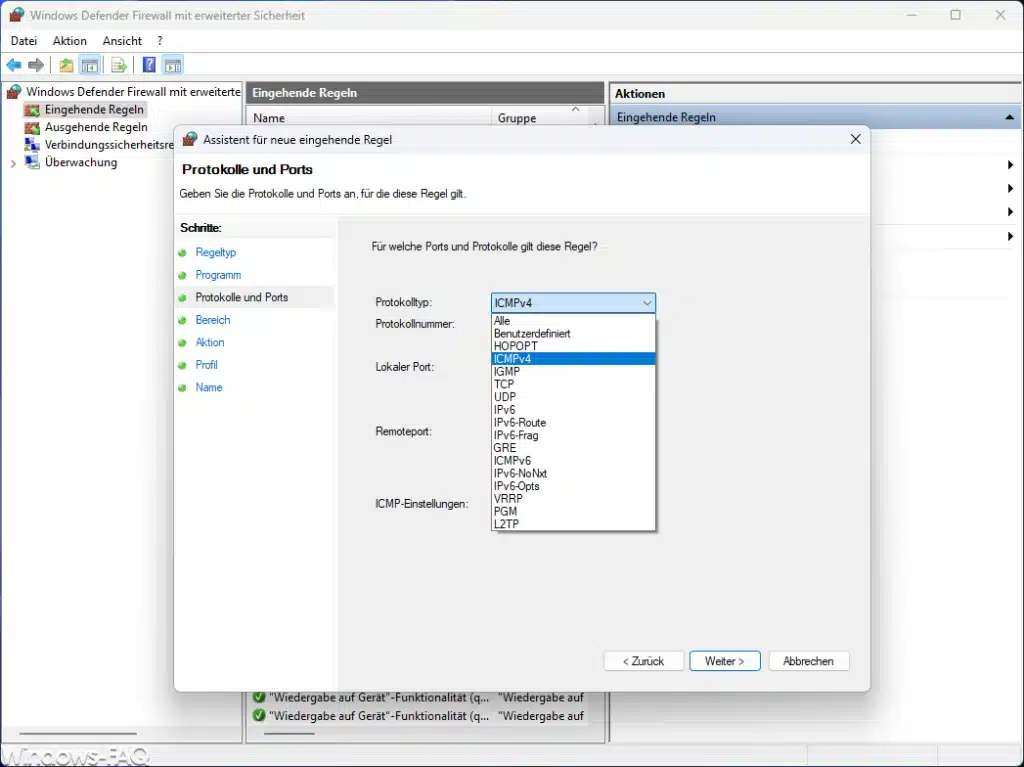The width and height of the screenshot is (1024, 767).
Task: Sort rules by the Gruppe column header
Action: (x=541, y=118)
